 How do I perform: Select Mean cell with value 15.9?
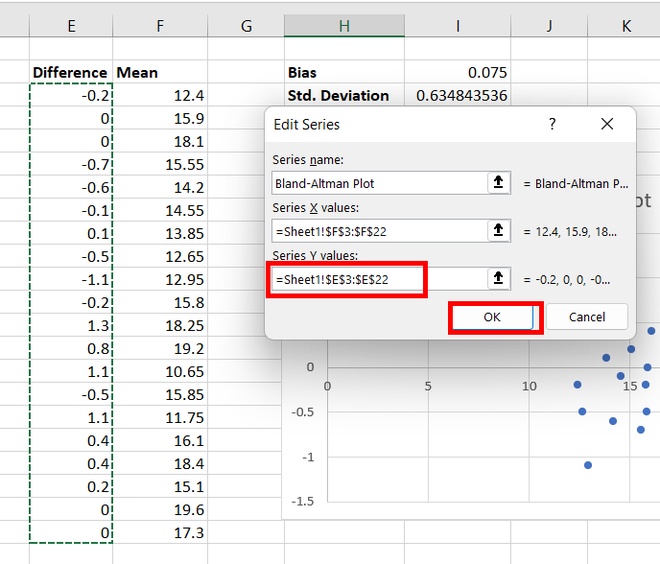click(x=160, y=118)
